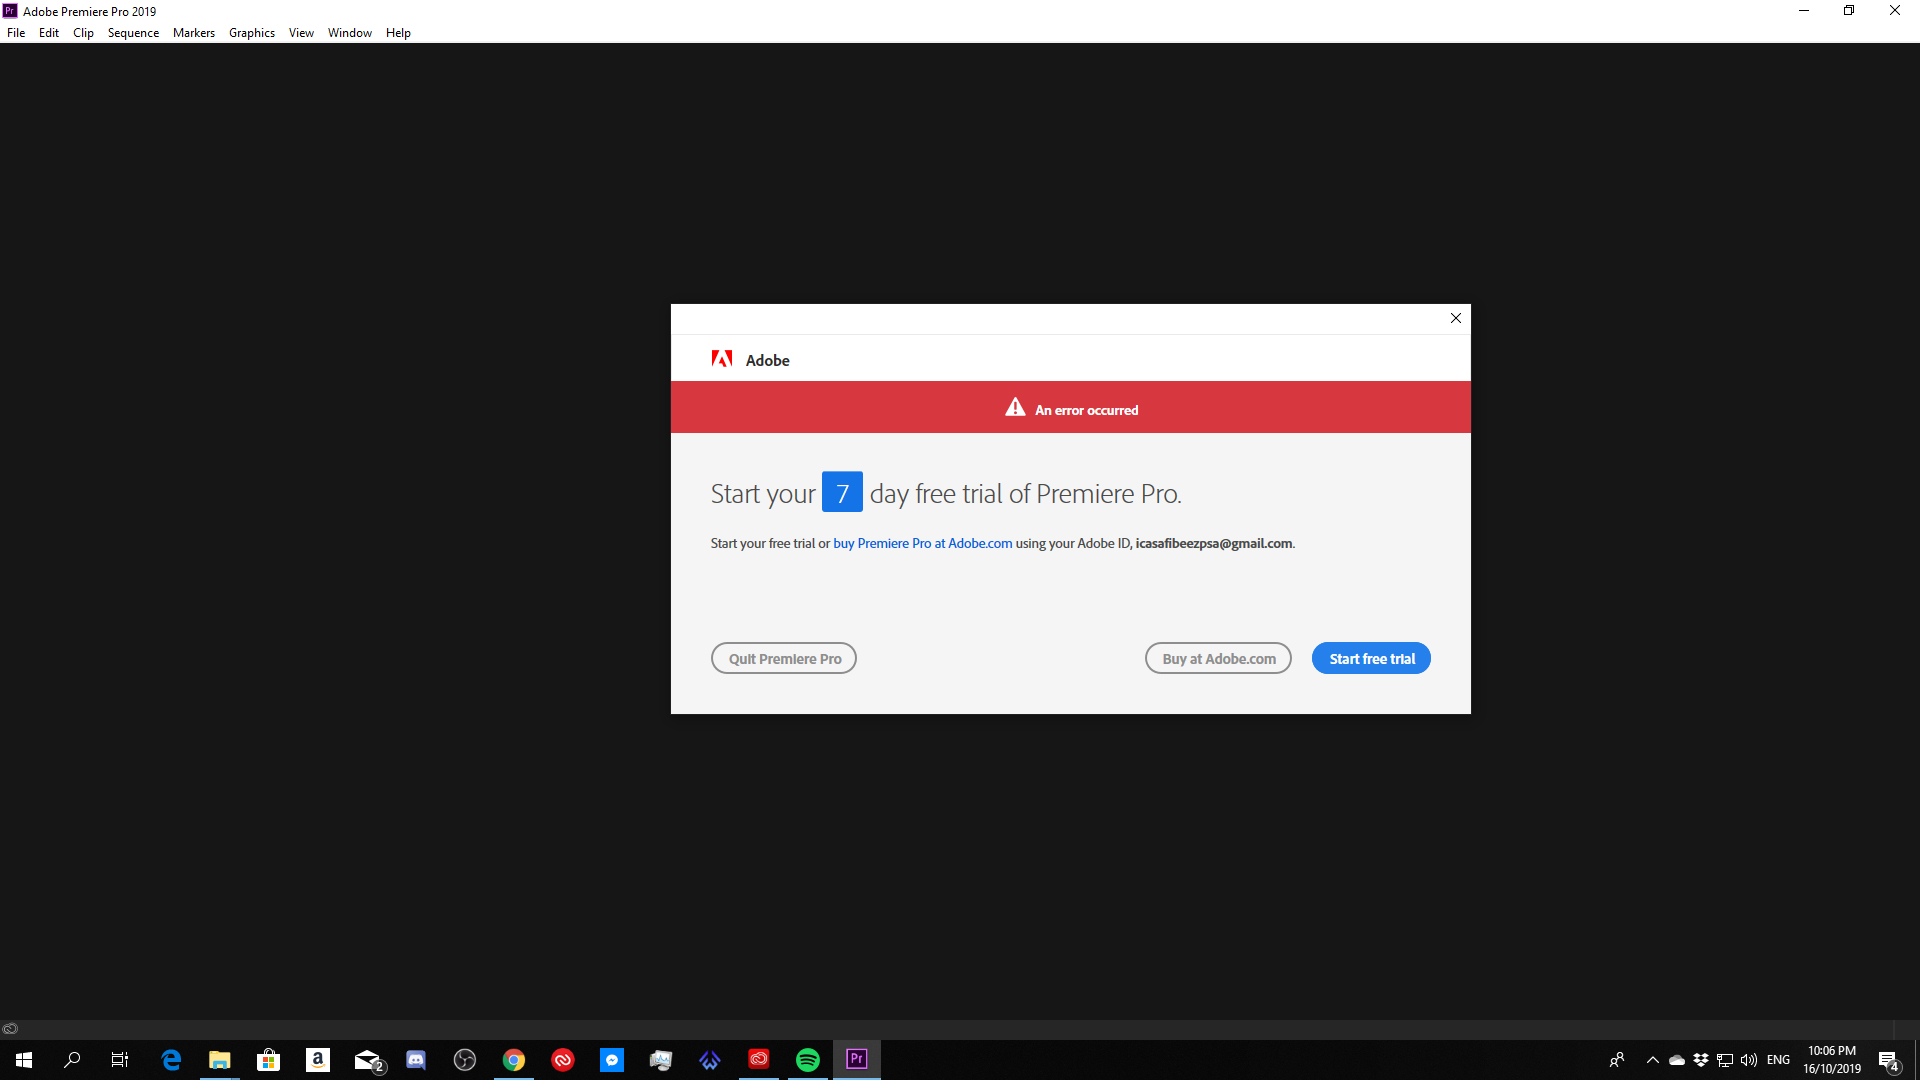Screen dimensions: 1920x1080
Task: Open the Graphics menu
Action: point(251,32)
